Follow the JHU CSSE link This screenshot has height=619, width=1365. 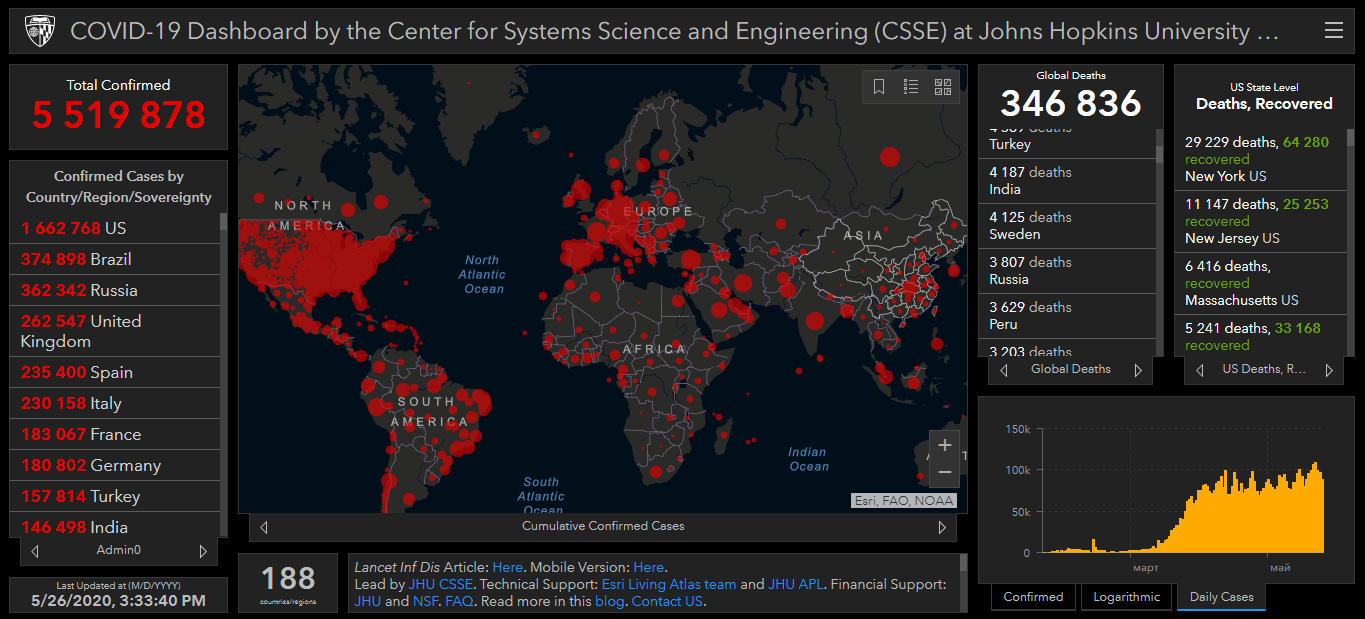(439, 584)
